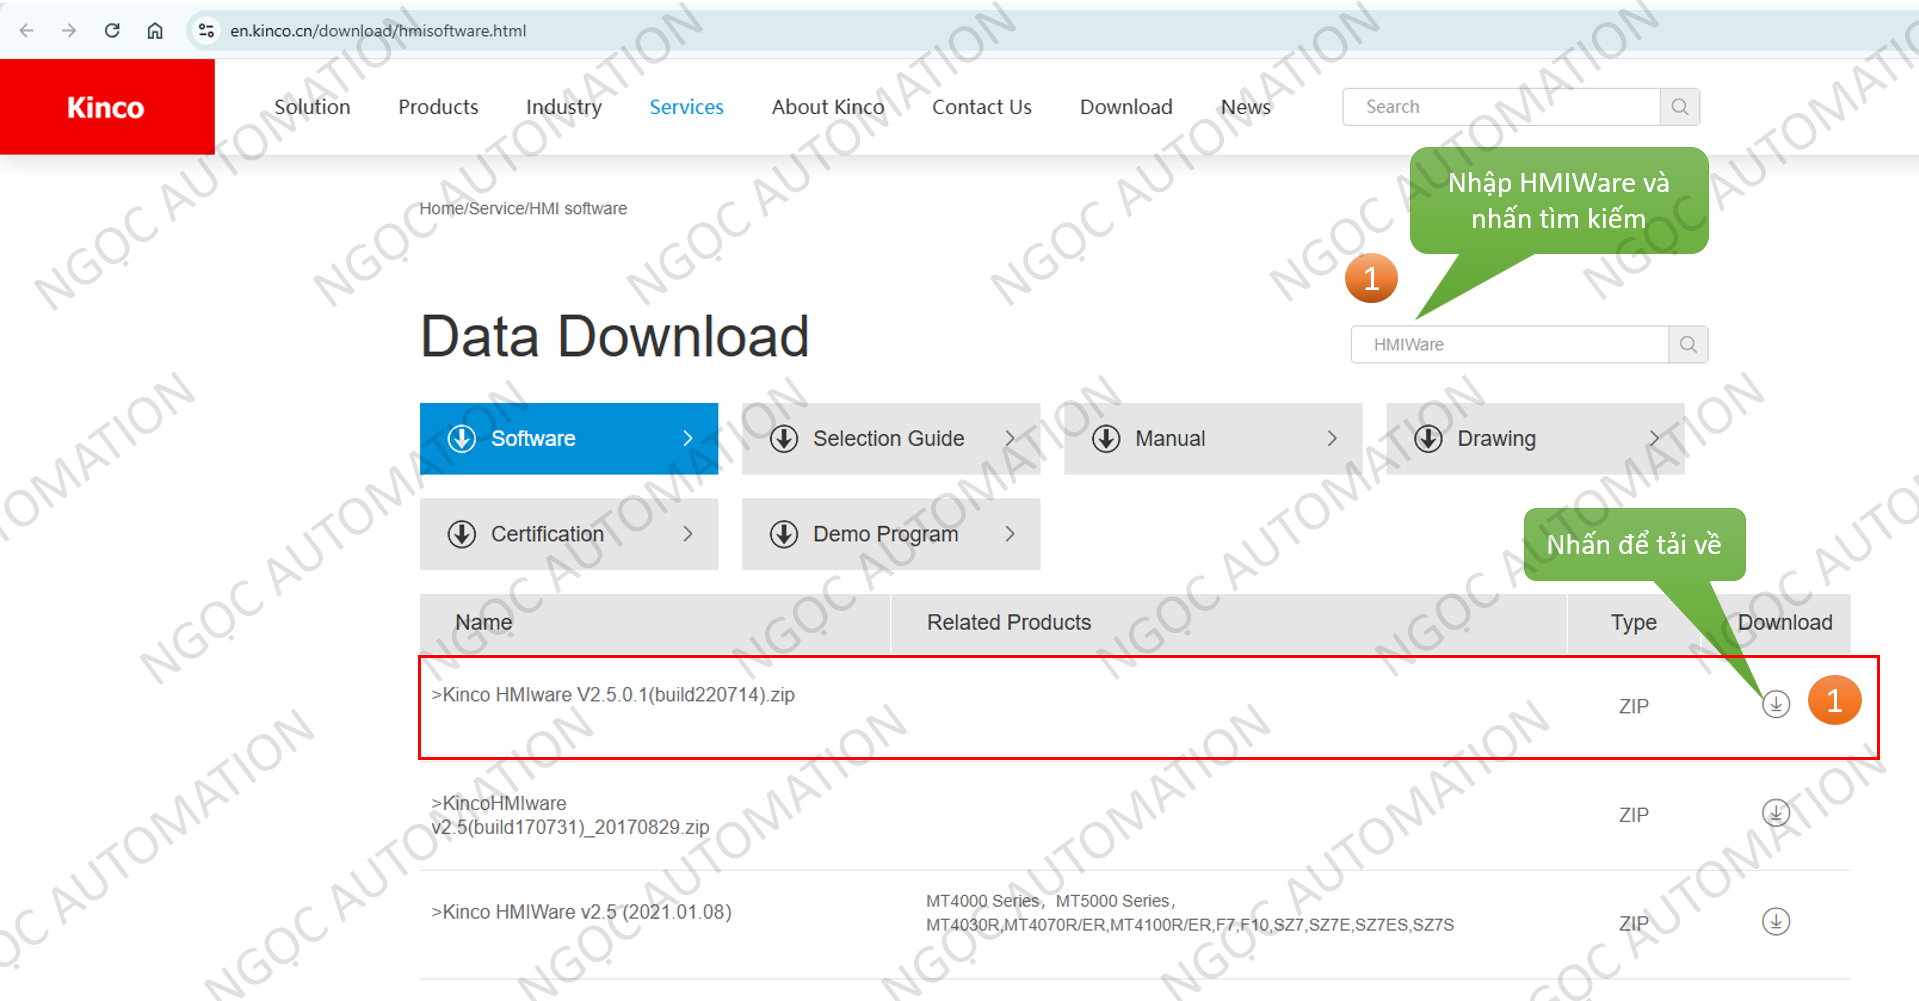
Task: Click the Download column header
Action: click(x=1785, y=622)
